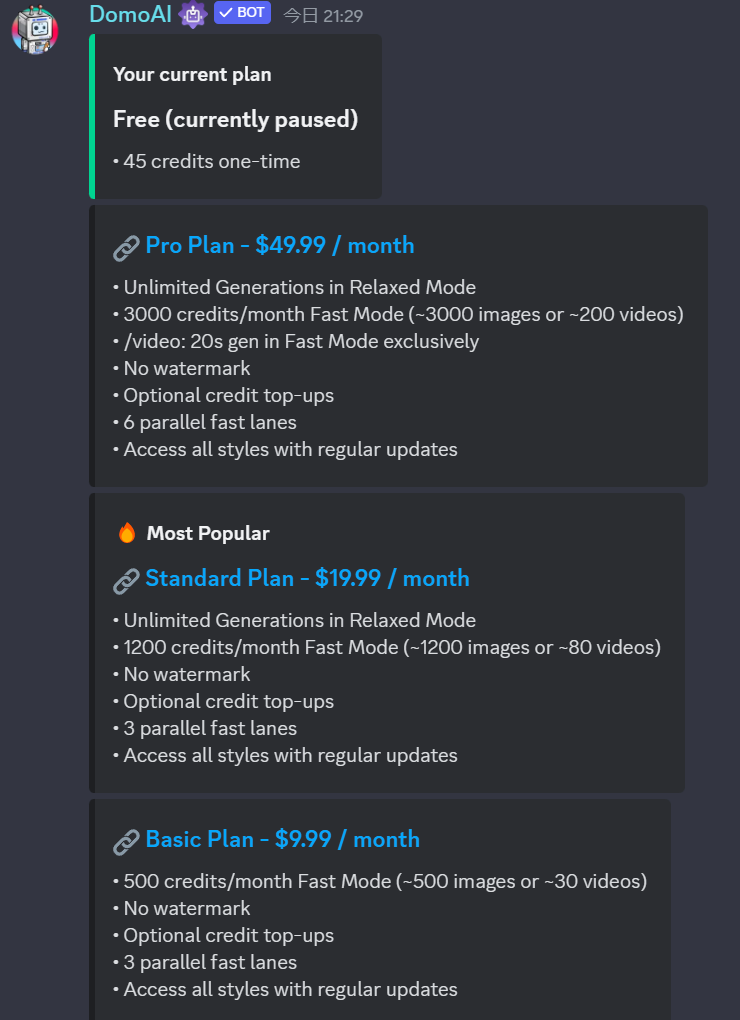The height and width of the screenshot is (1020, 740).
Task: Open the DomoAI bot avatar profile
Action: [35, 30]
